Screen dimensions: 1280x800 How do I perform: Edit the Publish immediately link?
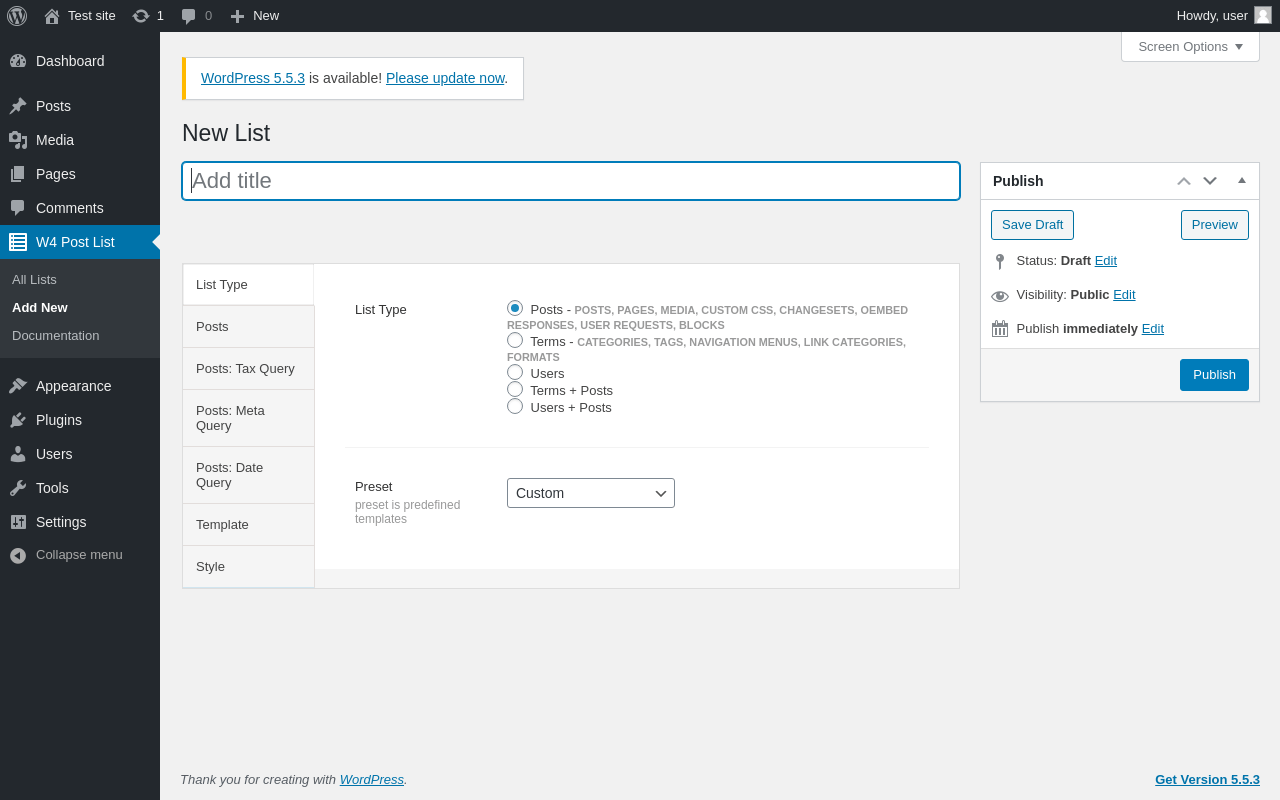(1153, 329)
